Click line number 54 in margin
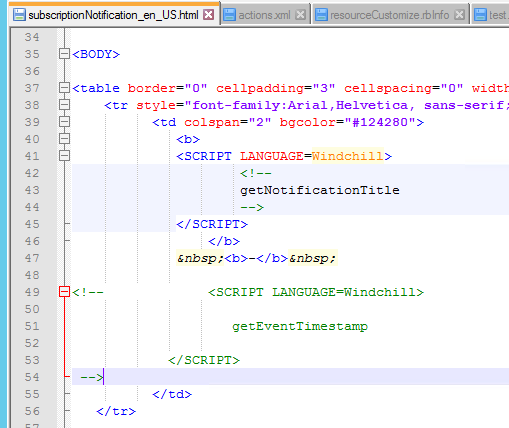509x428 pixels. click(x=32, y=377)
